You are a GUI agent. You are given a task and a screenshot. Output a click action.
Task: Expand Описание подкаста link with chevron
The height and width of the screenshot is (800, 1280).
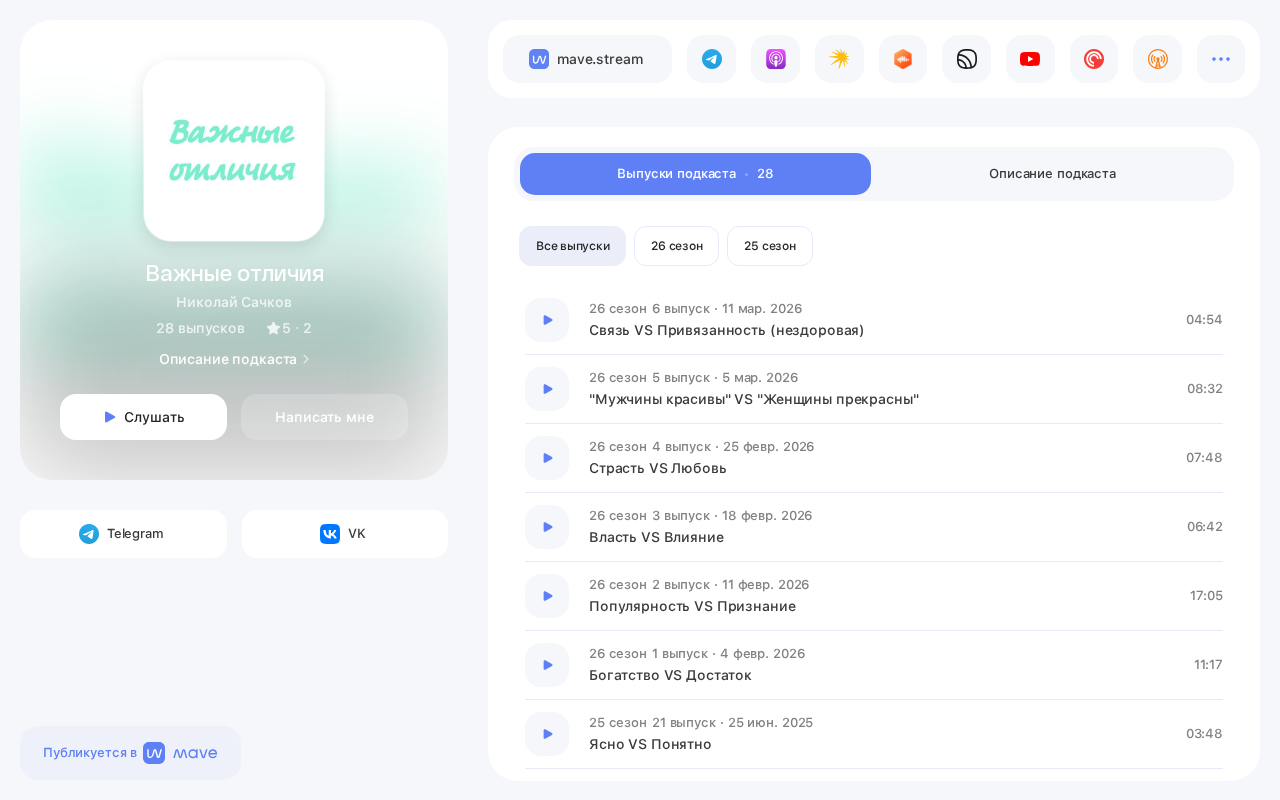click(234, 359)
